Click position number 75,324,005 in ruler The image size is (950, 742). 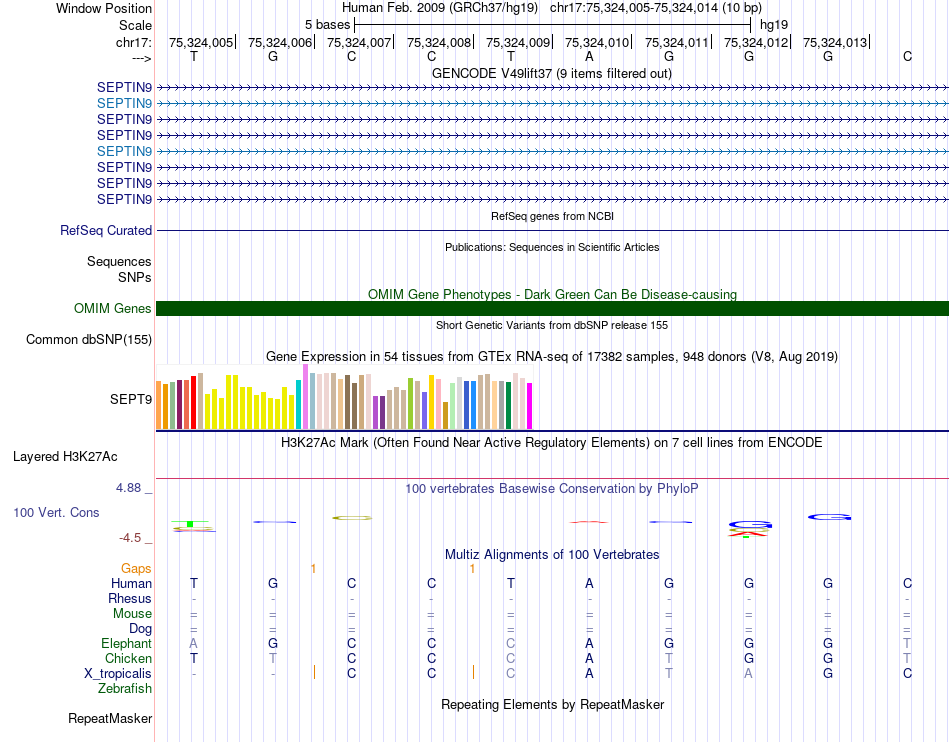point(201,42)
